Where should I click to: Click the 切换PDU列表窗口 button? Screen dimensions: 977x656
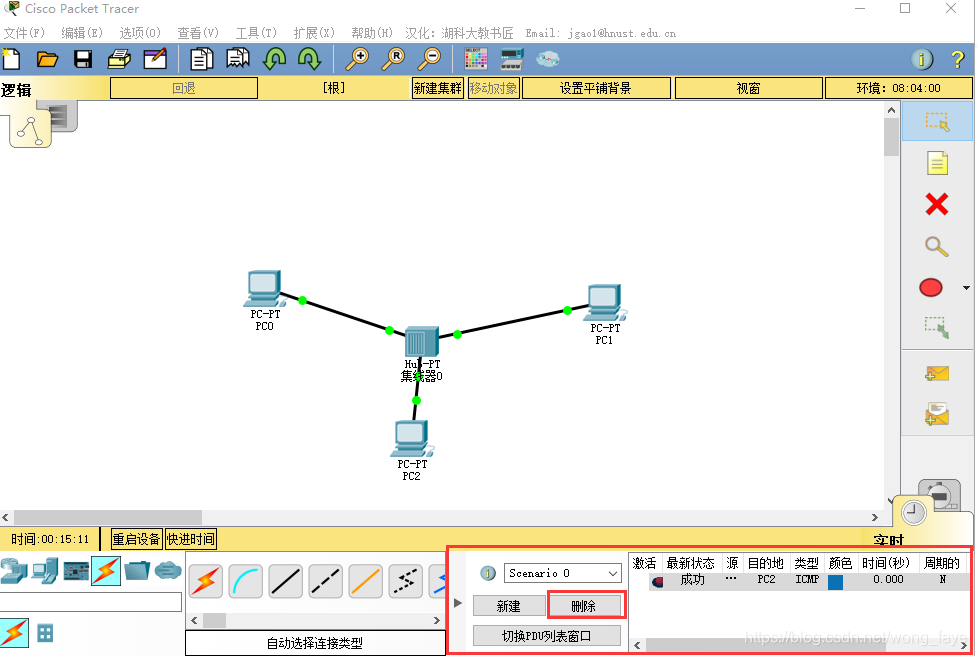(546, 636)
